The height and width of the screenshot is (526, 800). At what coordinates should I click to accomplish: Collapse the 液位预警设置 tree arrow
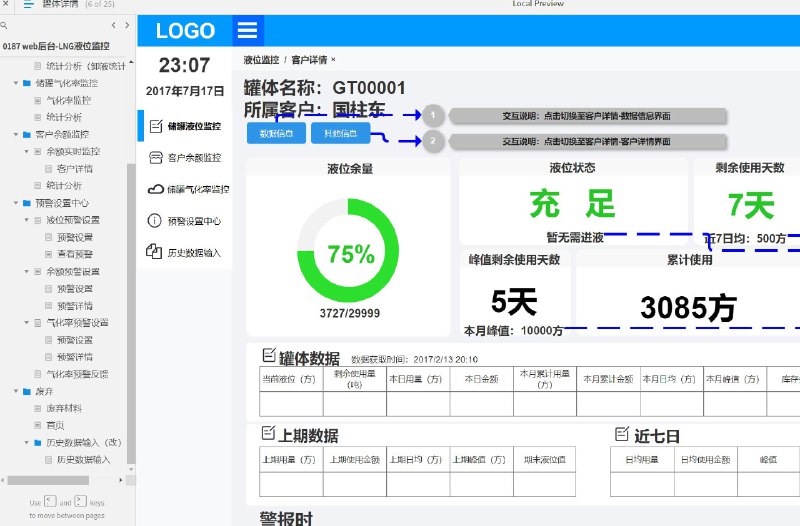pos(27,220)
